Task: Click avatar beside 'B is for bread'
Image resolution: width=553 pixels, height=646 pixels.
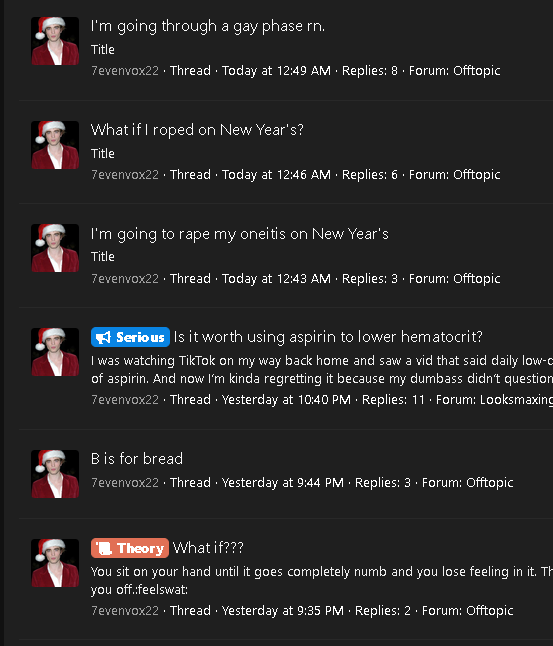Action: (x=55, y=474)
